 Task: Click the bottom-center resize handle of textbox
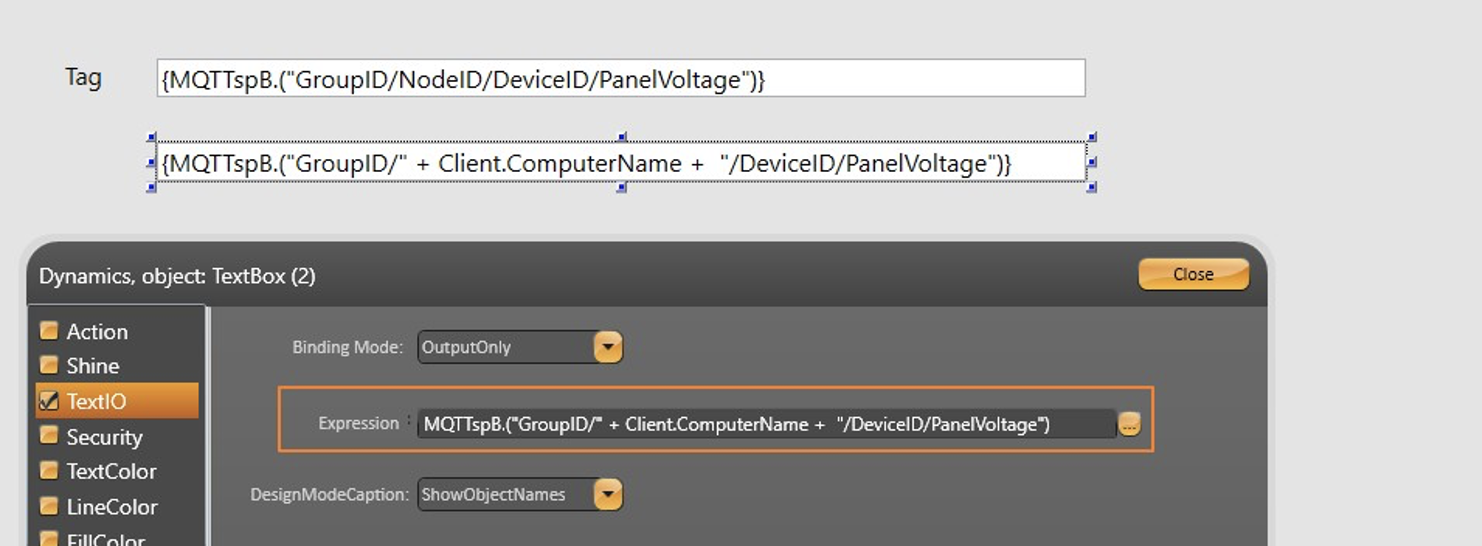coord(622,187)
